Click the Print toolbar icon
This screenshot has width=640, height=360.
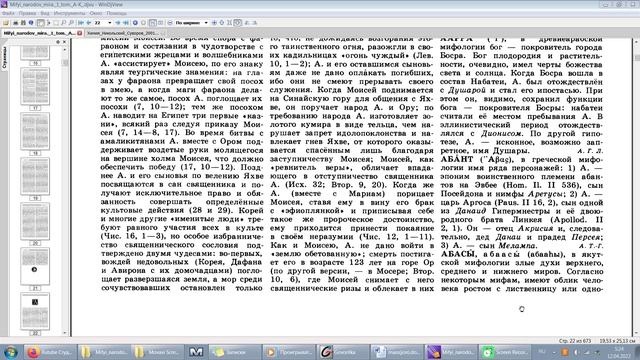pyautogui.click(x=16, y=23)
